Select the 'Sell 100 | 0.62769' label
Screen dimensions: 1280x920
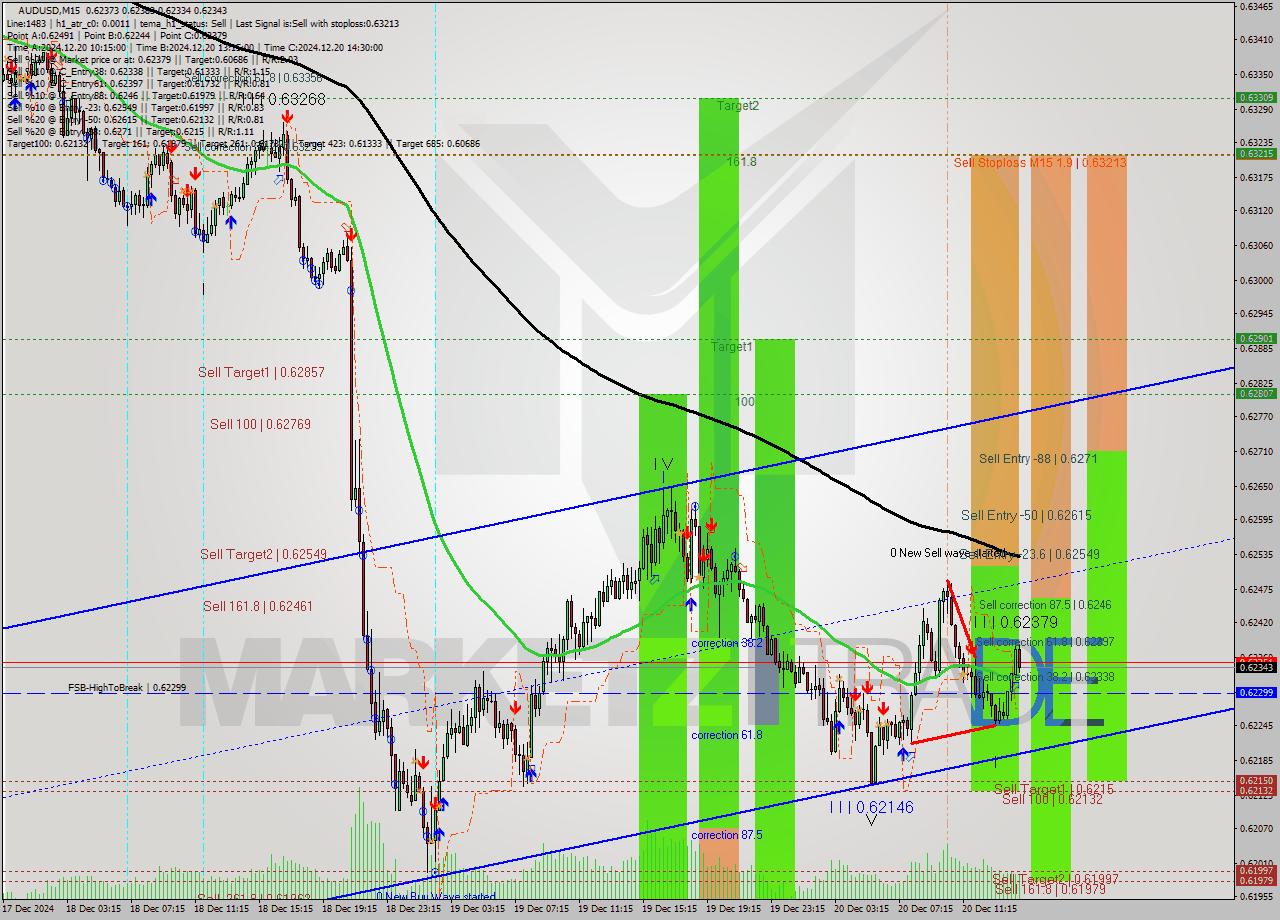(x=259, y=424)
